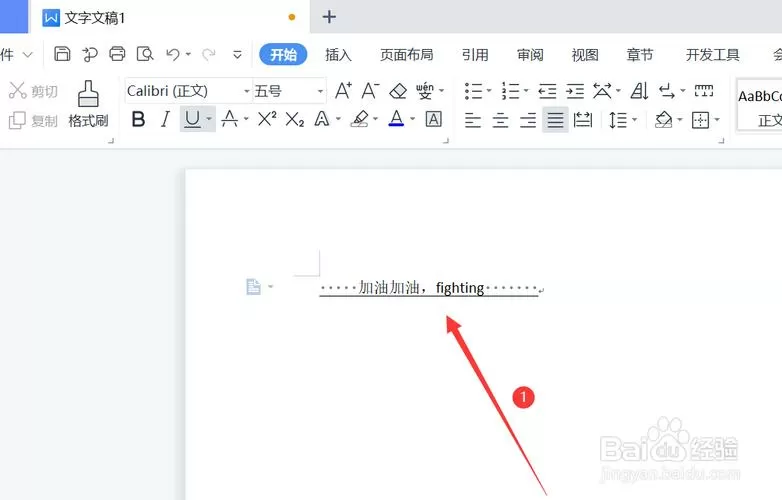Toggle Strikethrough formatting
The height and width of the screenshot is (500, 782).
pyautogui.click(x=229, y=119)
